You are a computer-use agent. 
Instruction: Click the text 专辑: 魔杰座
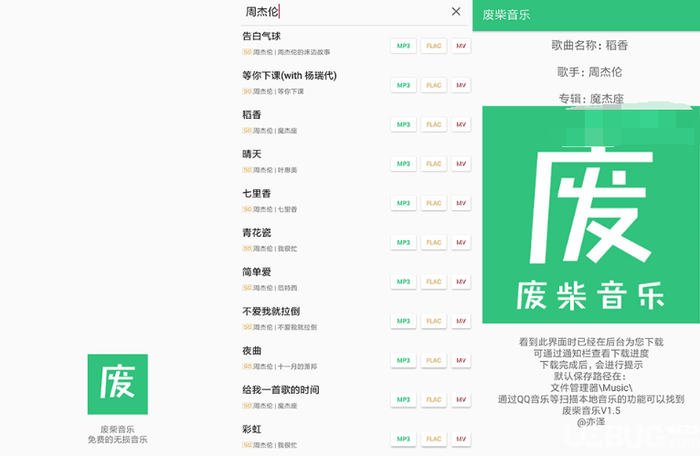(591, 99)
